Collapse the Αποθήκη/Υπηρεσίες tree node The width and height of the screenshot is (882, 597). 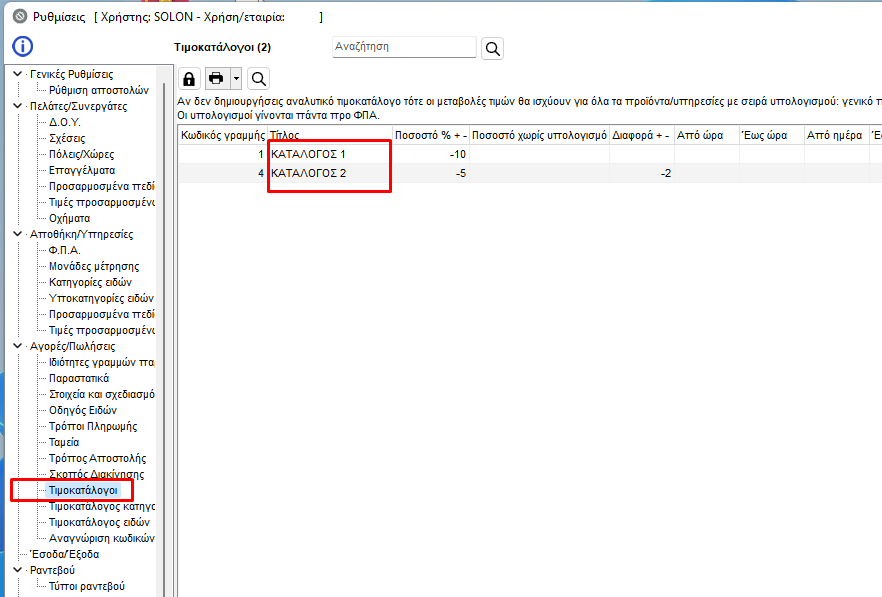[x=17, y=234]
